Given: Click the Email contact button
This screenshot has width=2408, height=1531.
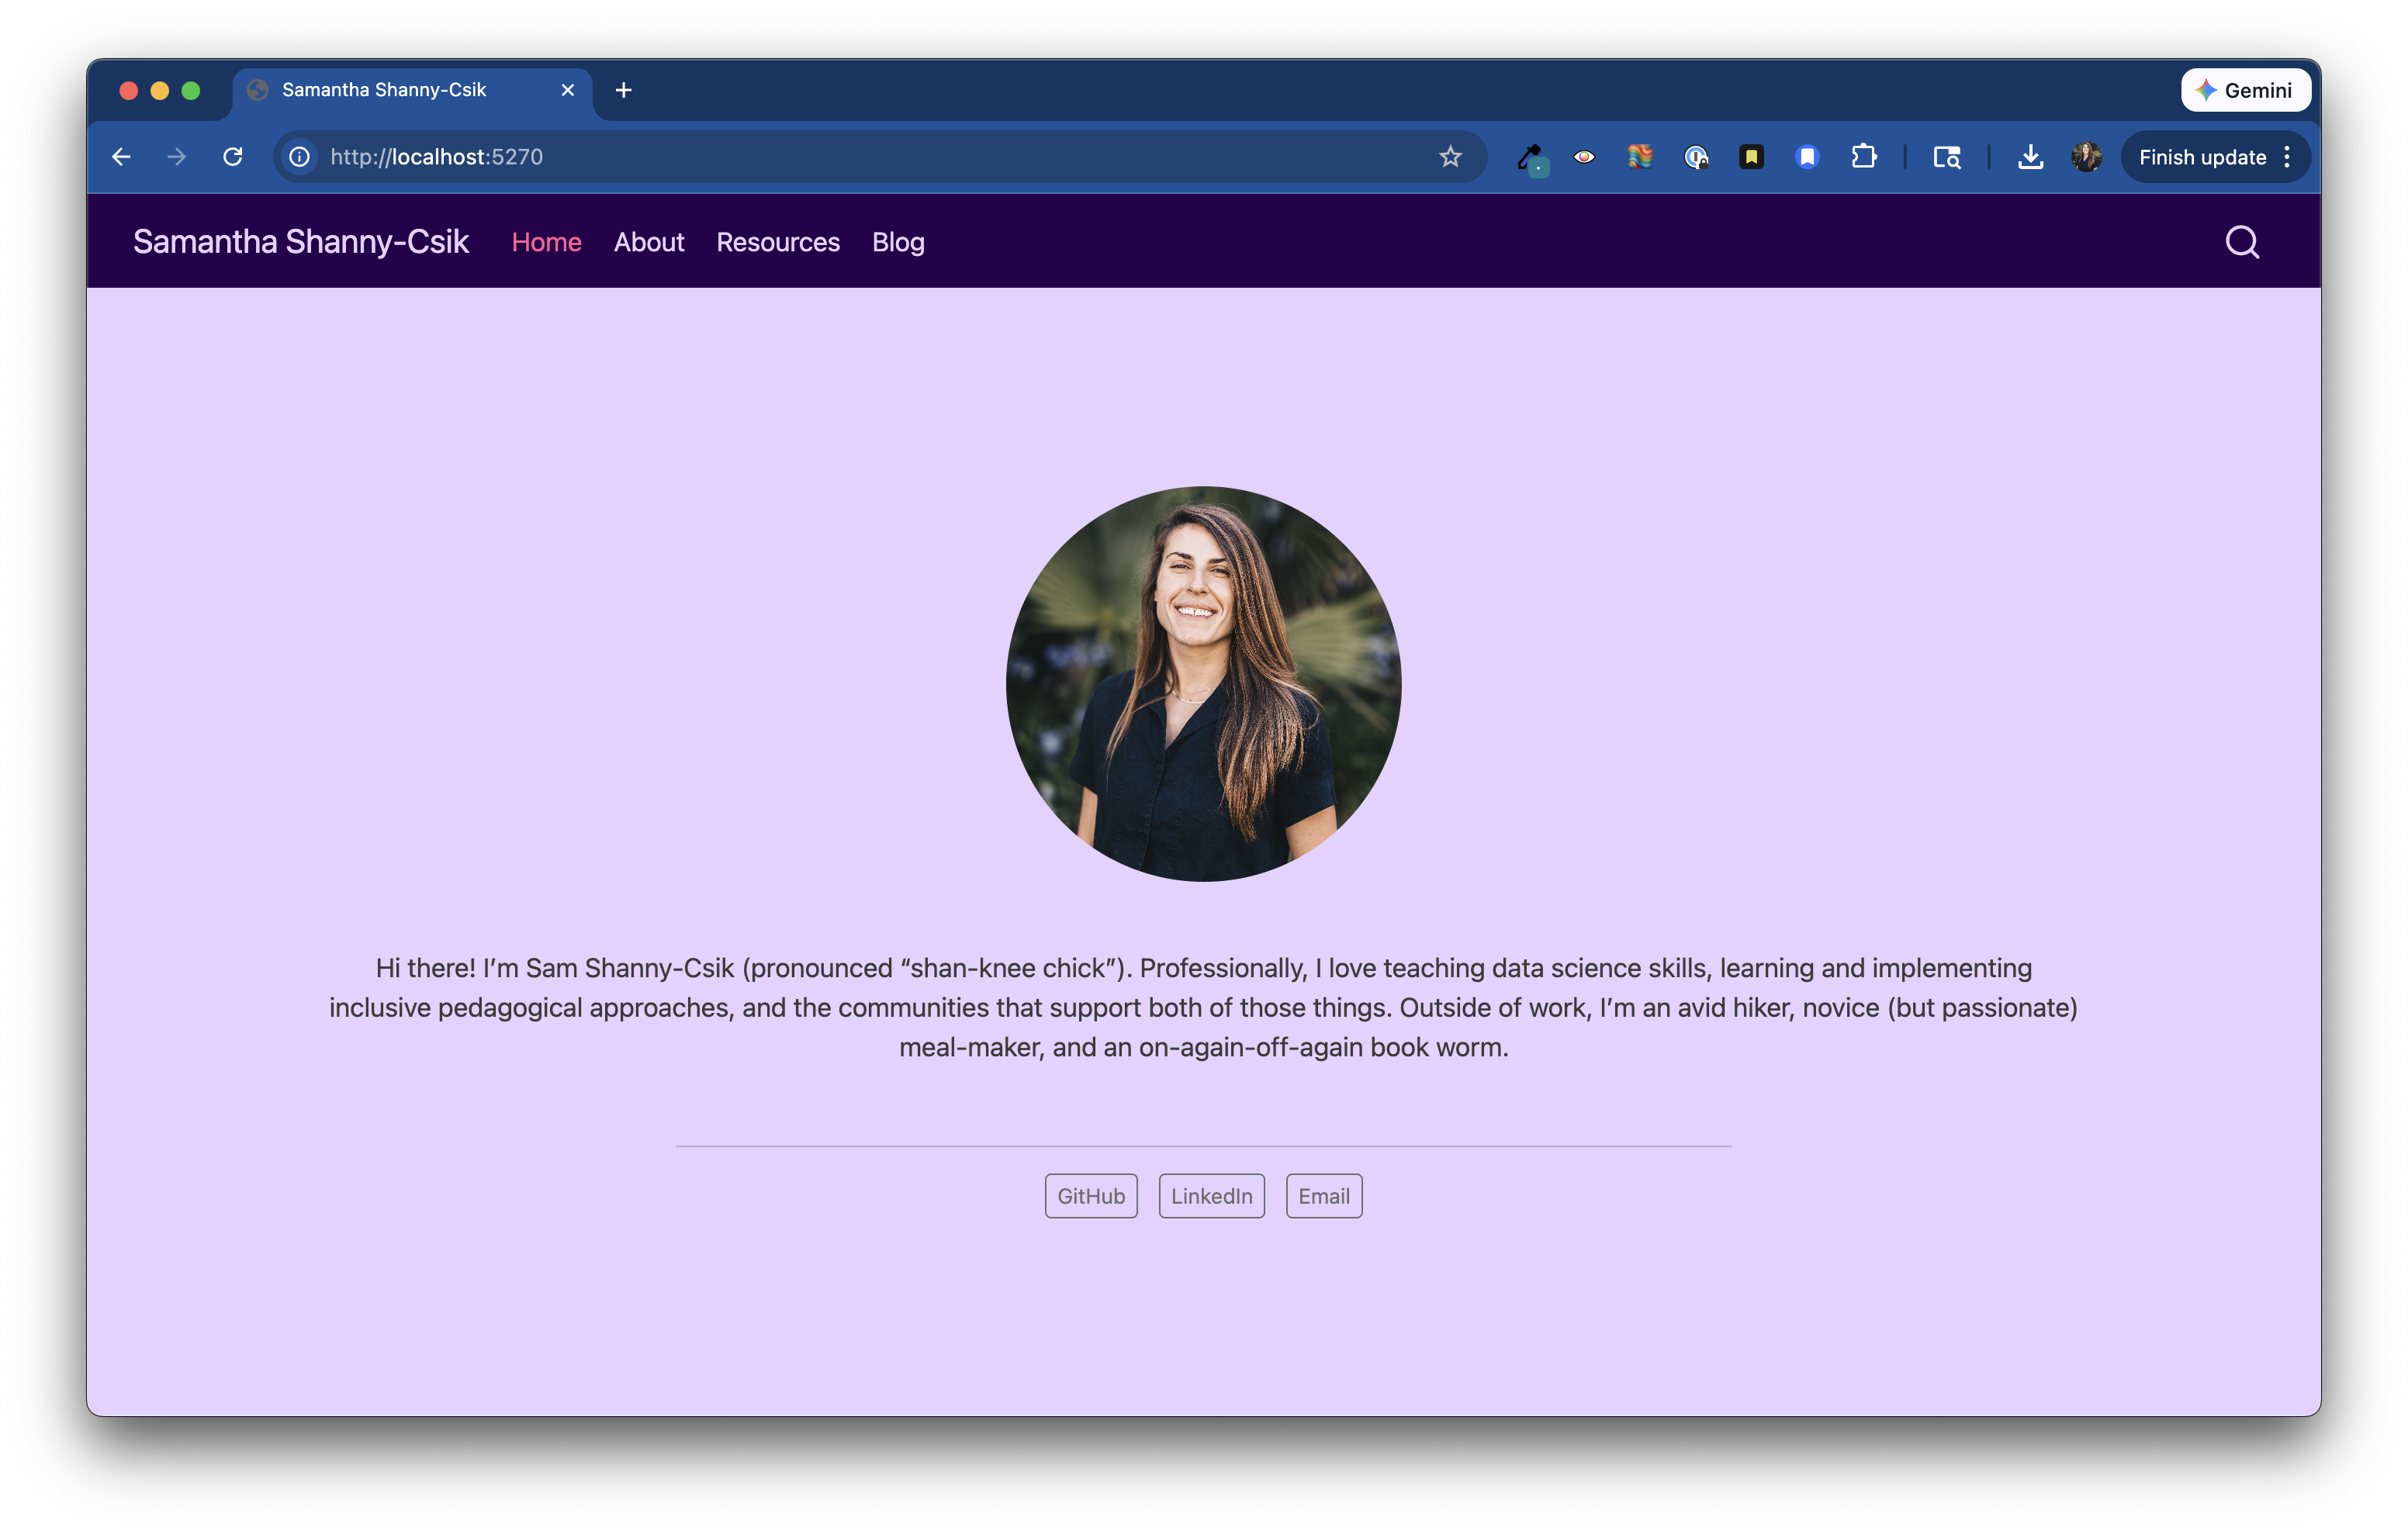Looking at the screenshot, I should click(x=1324, y=1196).
